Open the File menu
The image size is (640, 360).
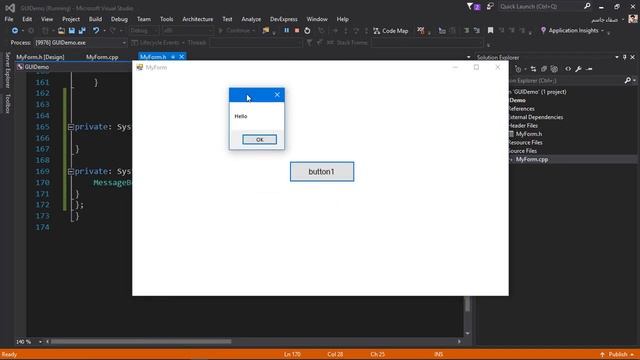coord(9,19)
